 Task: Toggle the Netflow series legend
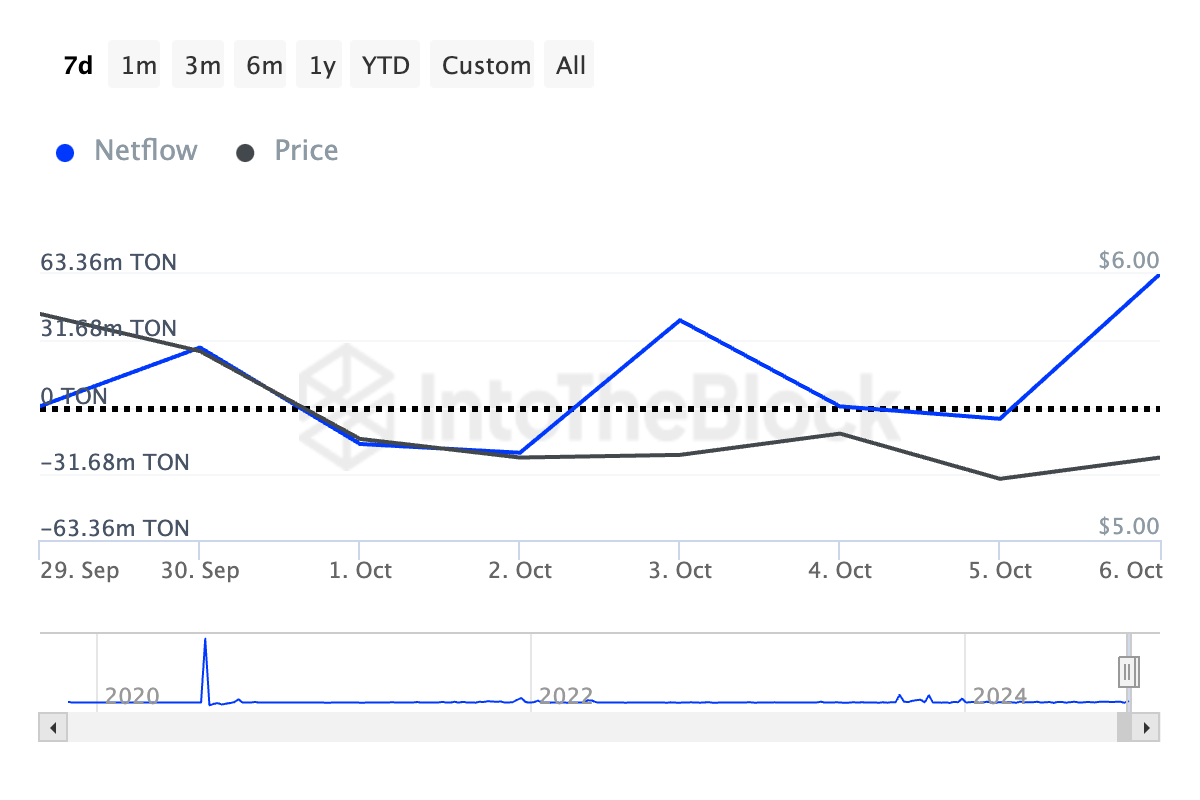tap(146, 151)
